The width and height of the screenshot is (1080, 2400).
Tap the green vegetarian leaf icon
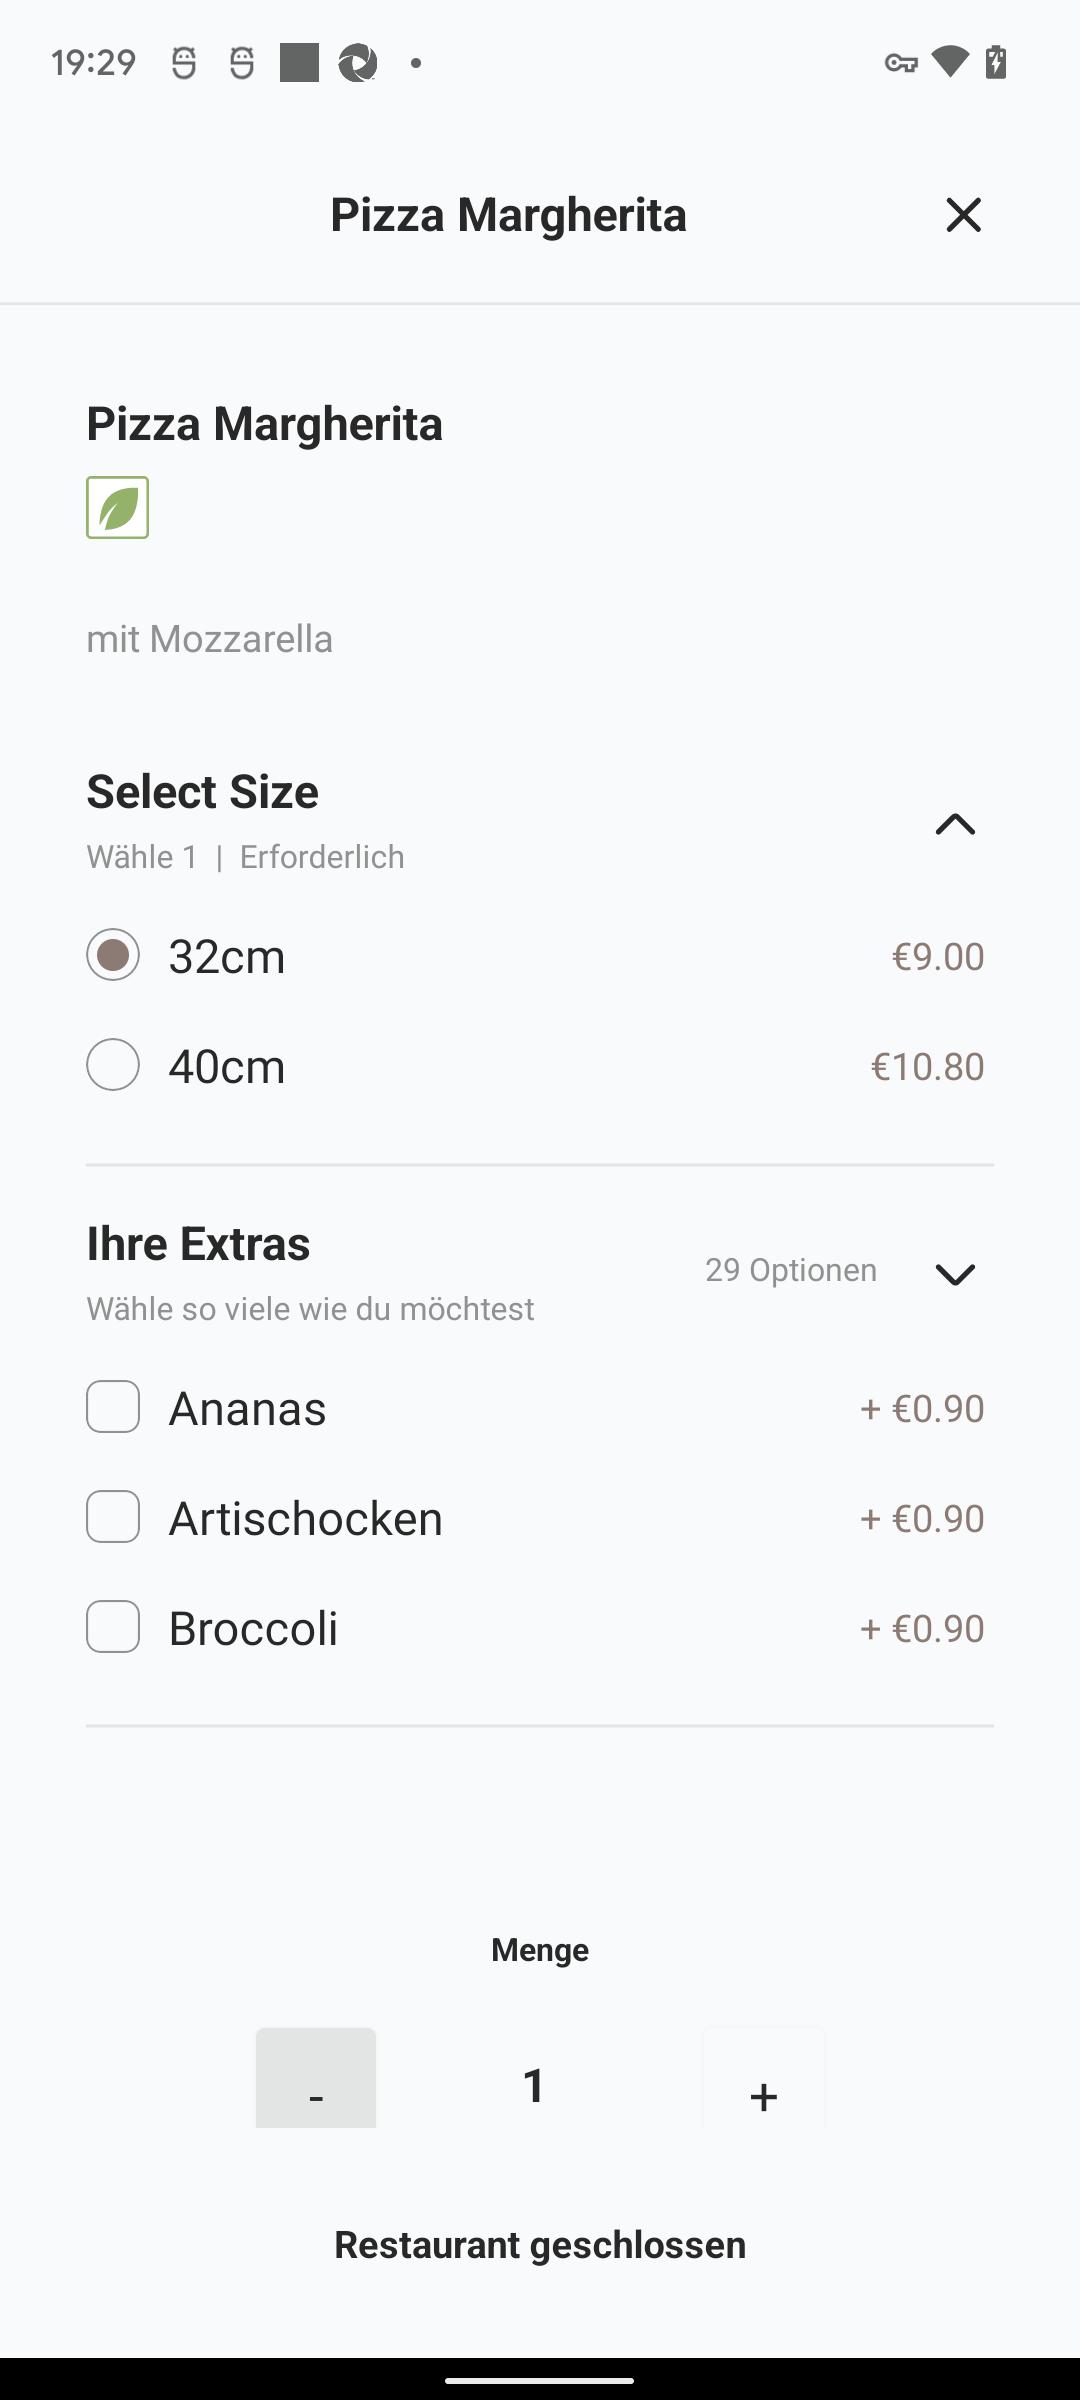(x=117, y=508)
